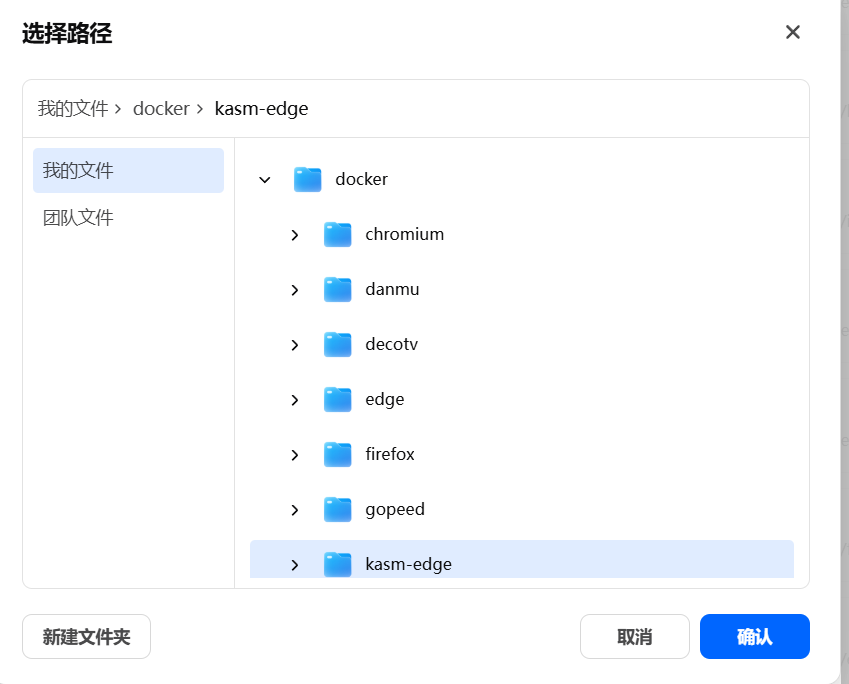Collapse the docker folder tree
Viewport: 849px width, 684px height.
point(265,180)
